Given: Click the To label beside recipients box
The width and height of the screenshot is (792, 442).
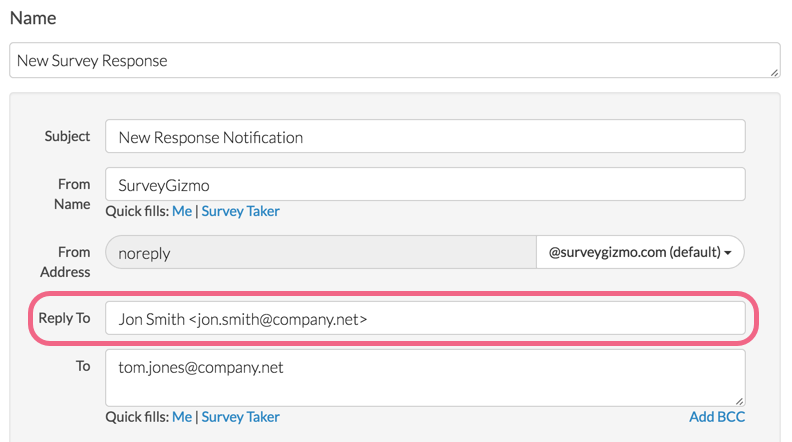Looking at the screenshot, I should [x=83, y=366].
